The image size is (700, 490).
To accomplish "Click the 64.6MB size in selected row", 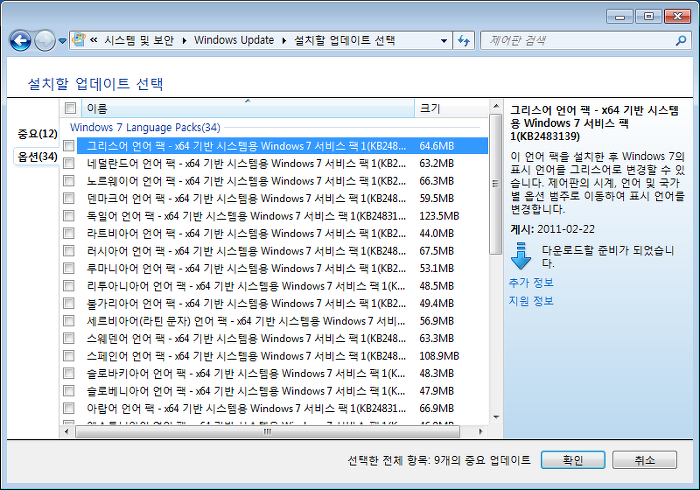I will pos(437,146).
